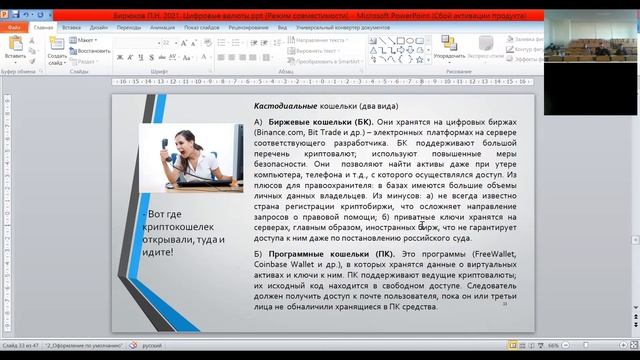
Task: Click the Fit Slide to Window icon
Action: [x=634, y=345]
